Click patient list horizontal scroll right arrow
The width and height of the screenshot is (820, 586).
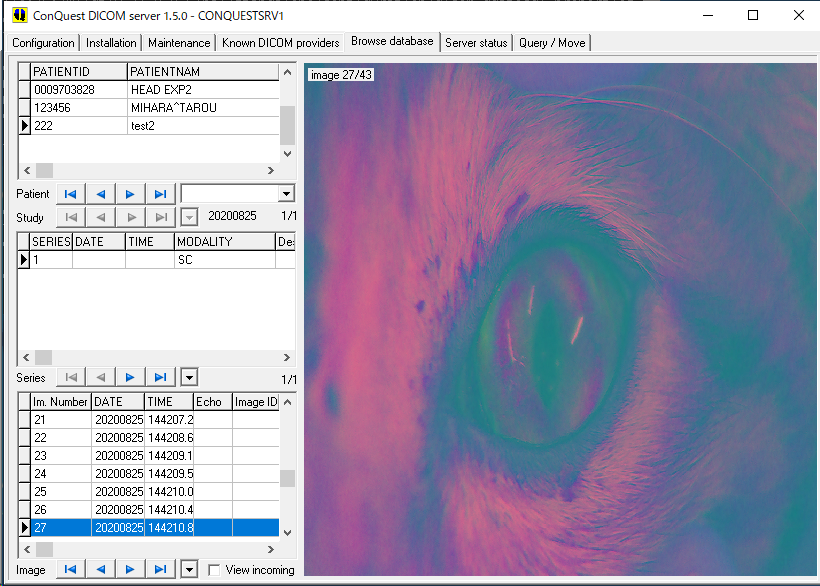point(270,170)
